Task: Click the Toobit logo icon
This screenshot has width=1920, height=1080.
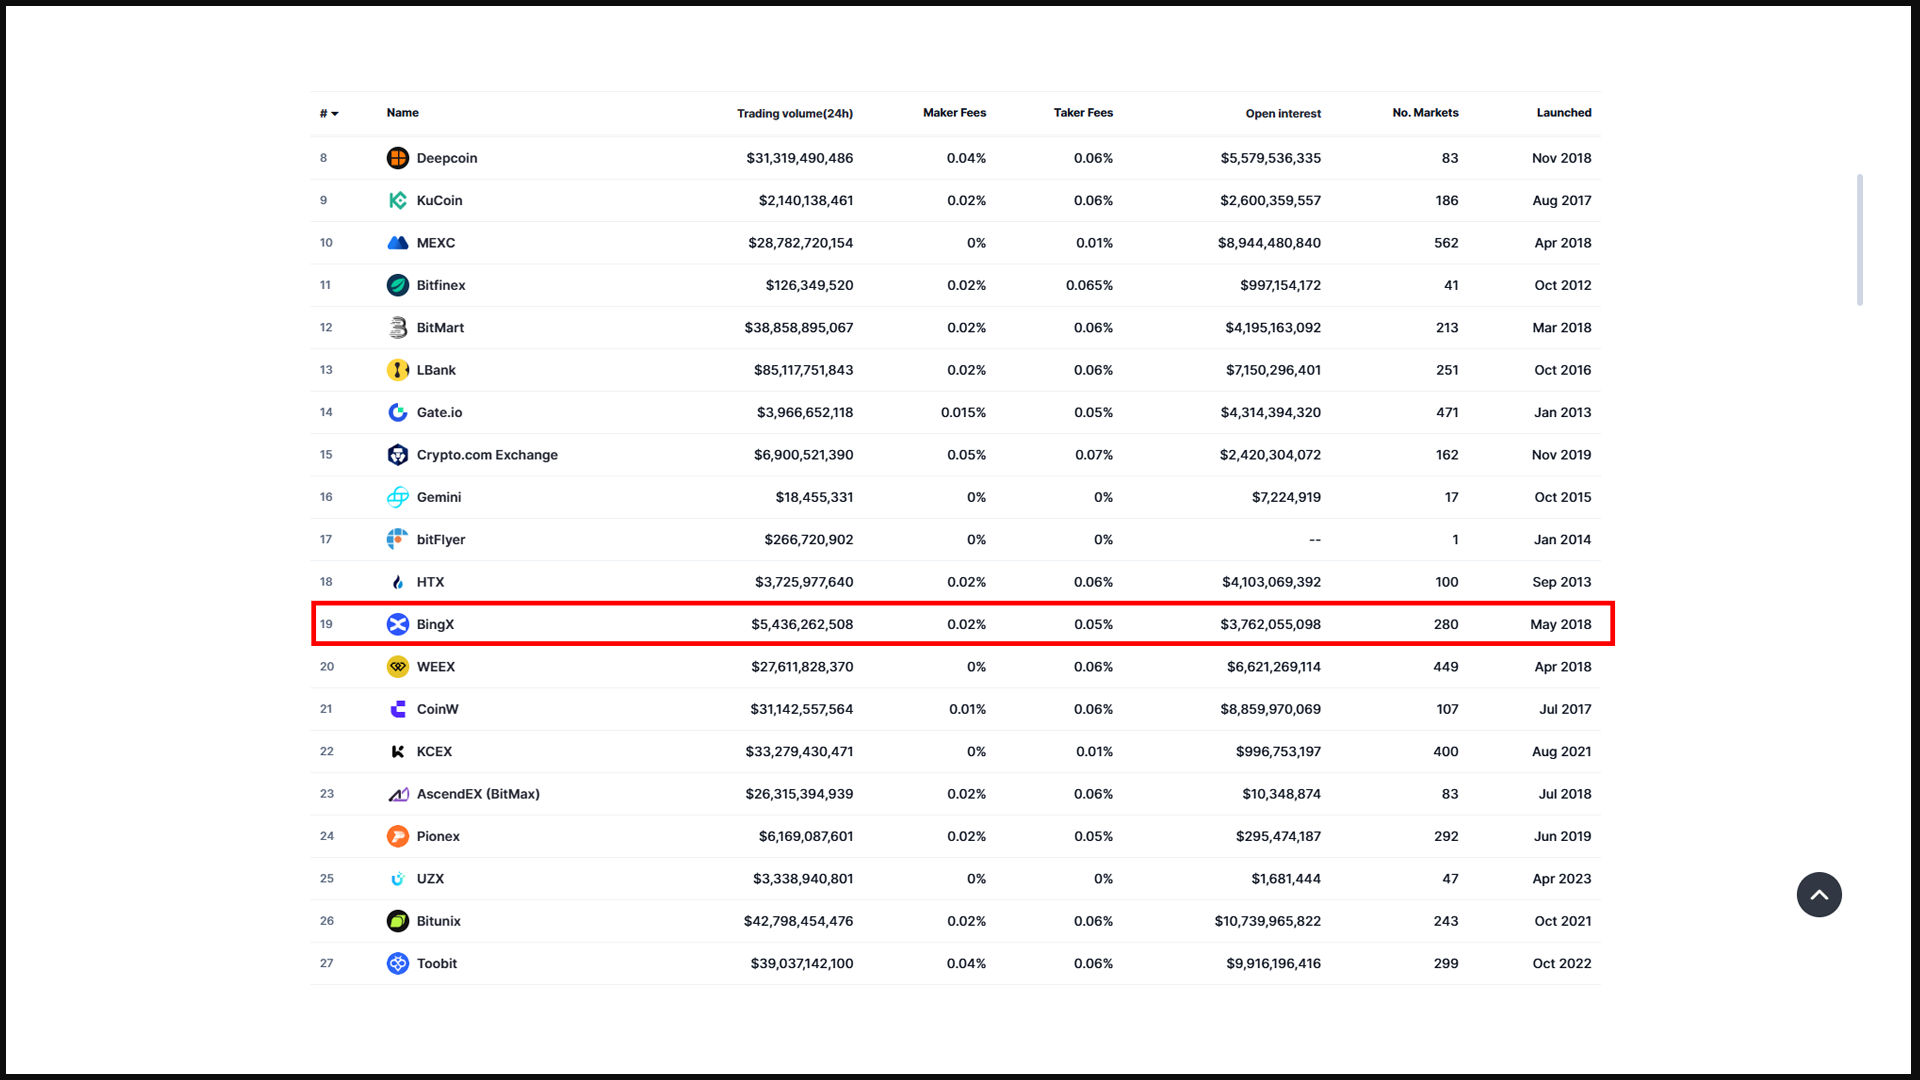Action: pyautogui.click(x=397, y=963)
